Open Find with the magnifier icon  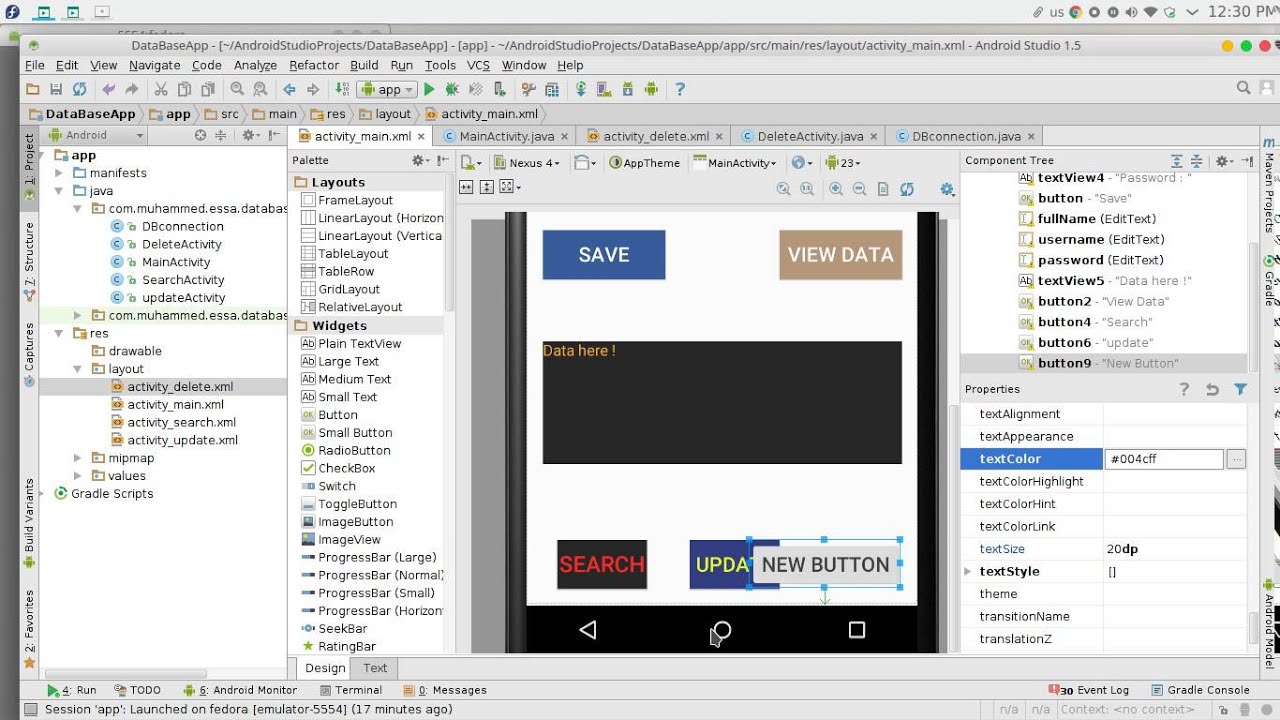coord(238,89)
